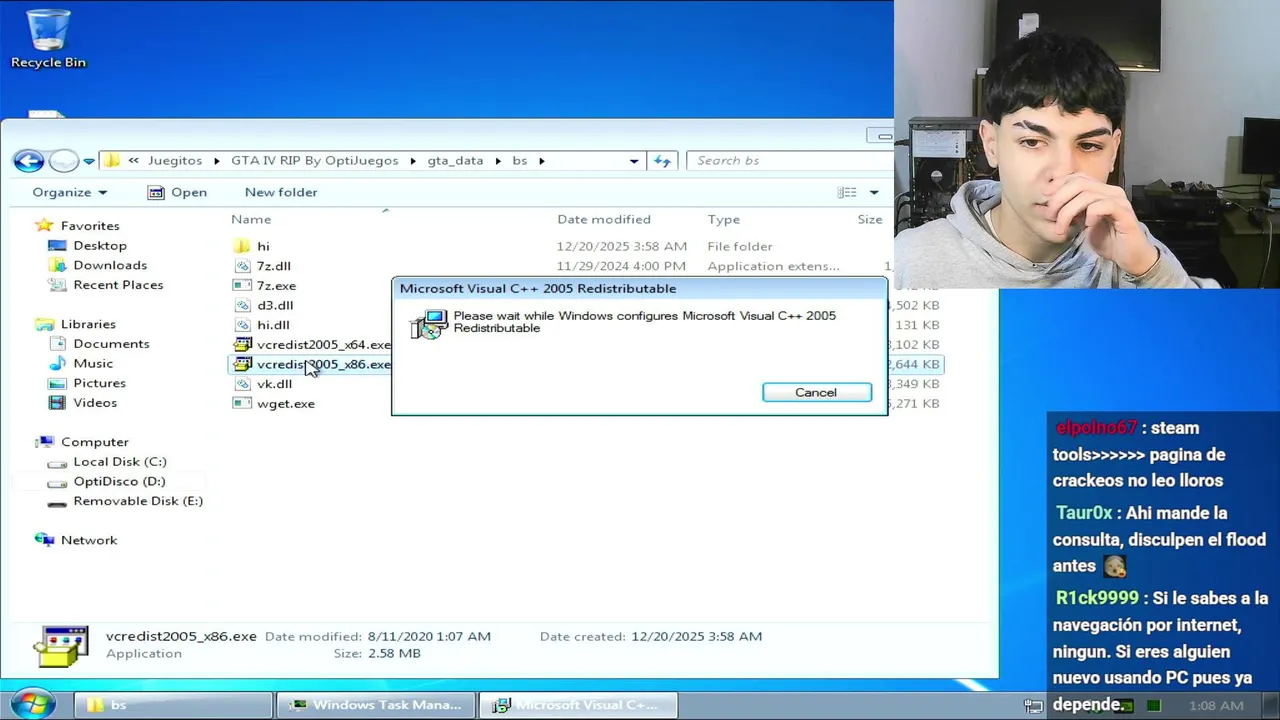Cancel the Visual C++ 2005 configuration
Viewport: 1280px width, 720px height.
point(816,392)
